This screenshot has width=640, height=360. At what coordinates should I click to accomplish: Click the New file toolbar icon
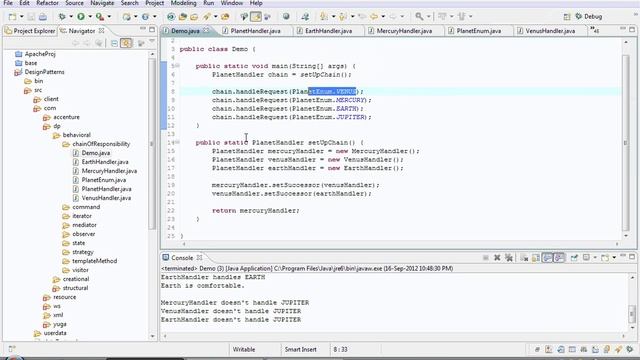click(x=12, y=17)
